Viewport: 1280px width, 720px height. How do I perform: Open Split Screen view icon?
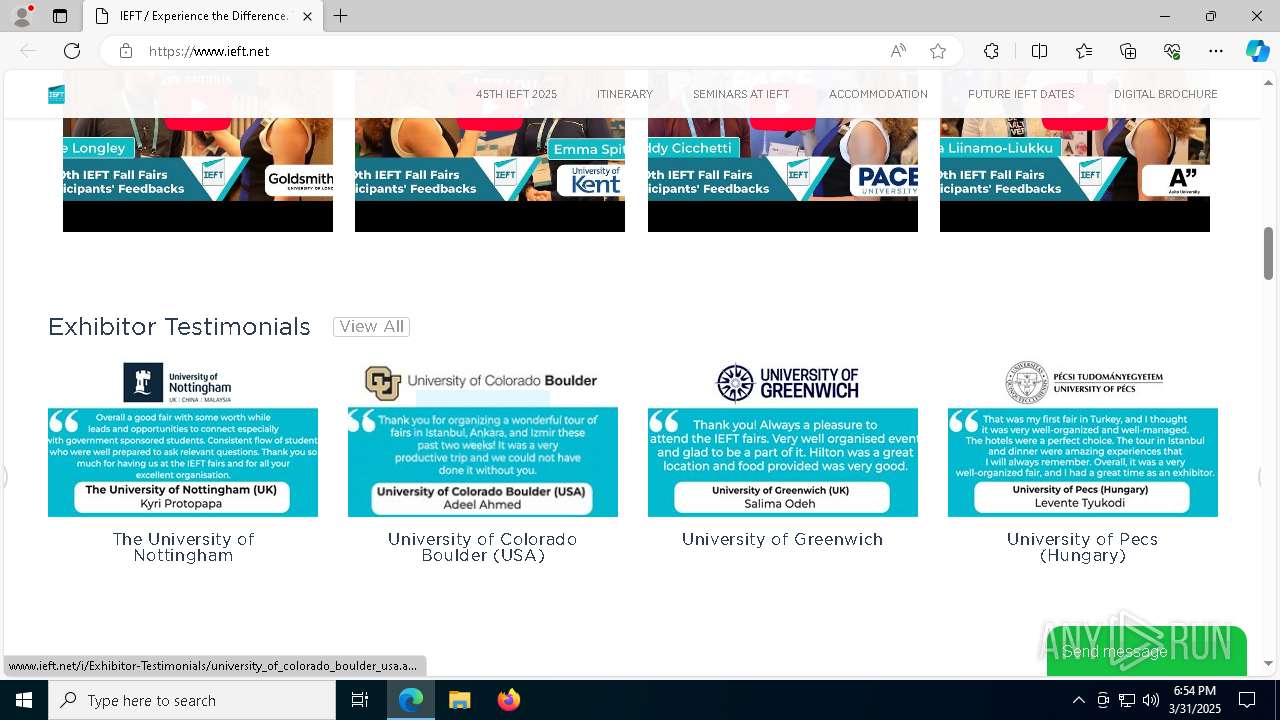(x=1039, y=51)
